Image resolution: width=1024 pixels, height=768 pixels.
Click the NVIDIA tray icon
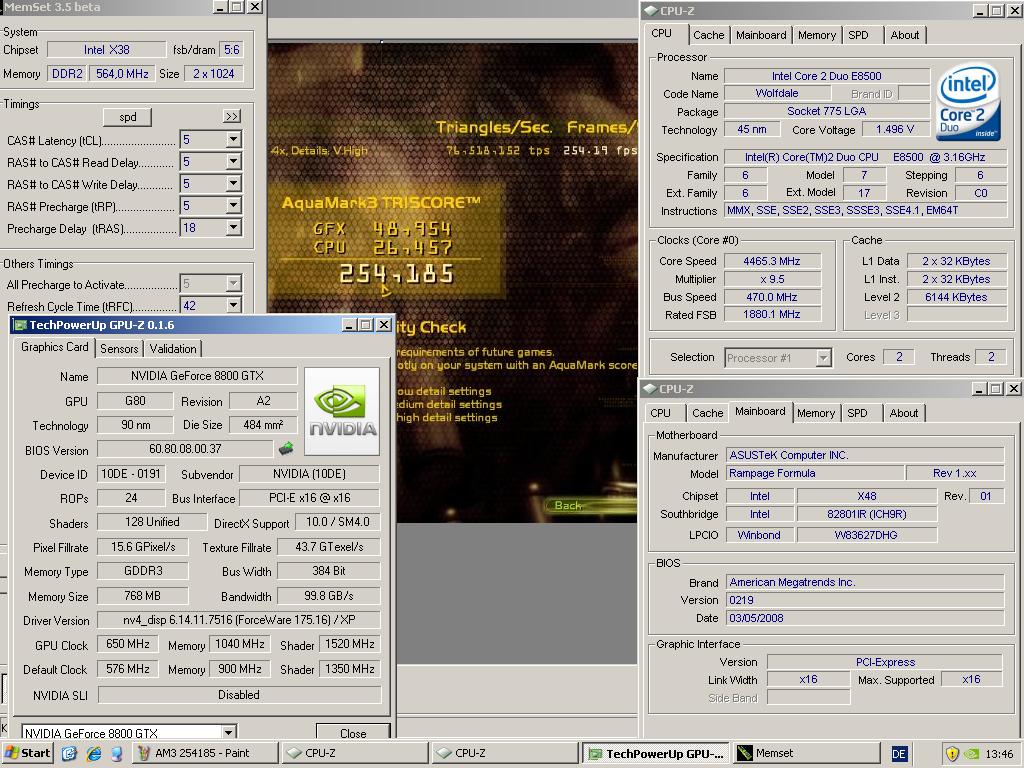coord(972,753)
